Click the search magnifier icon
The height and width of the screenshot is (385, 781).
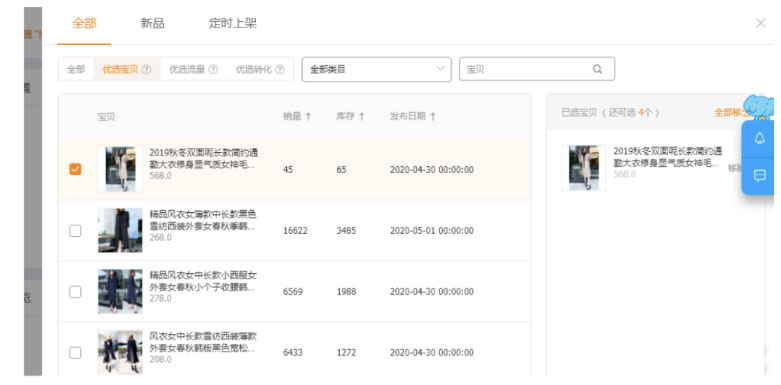coord(597,69)
